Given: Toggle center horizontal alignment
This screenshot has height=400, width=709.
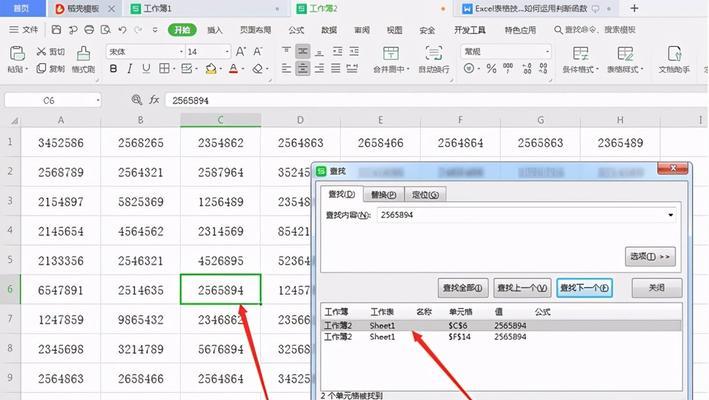Looking at the screenshot, I should (303, 69).
